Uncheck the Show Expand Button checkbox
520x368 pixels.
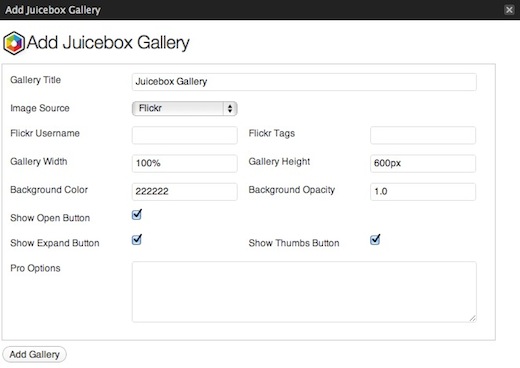click(137, 239)
